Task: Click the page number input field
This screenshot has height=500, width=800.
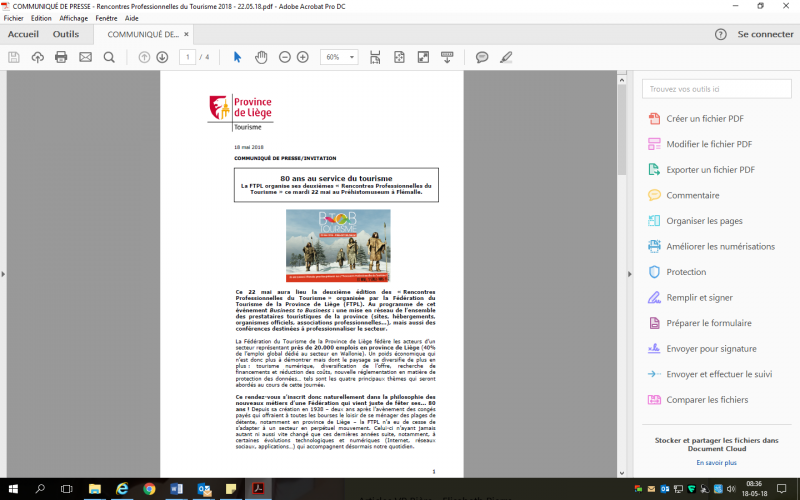Action: point(187,57)
